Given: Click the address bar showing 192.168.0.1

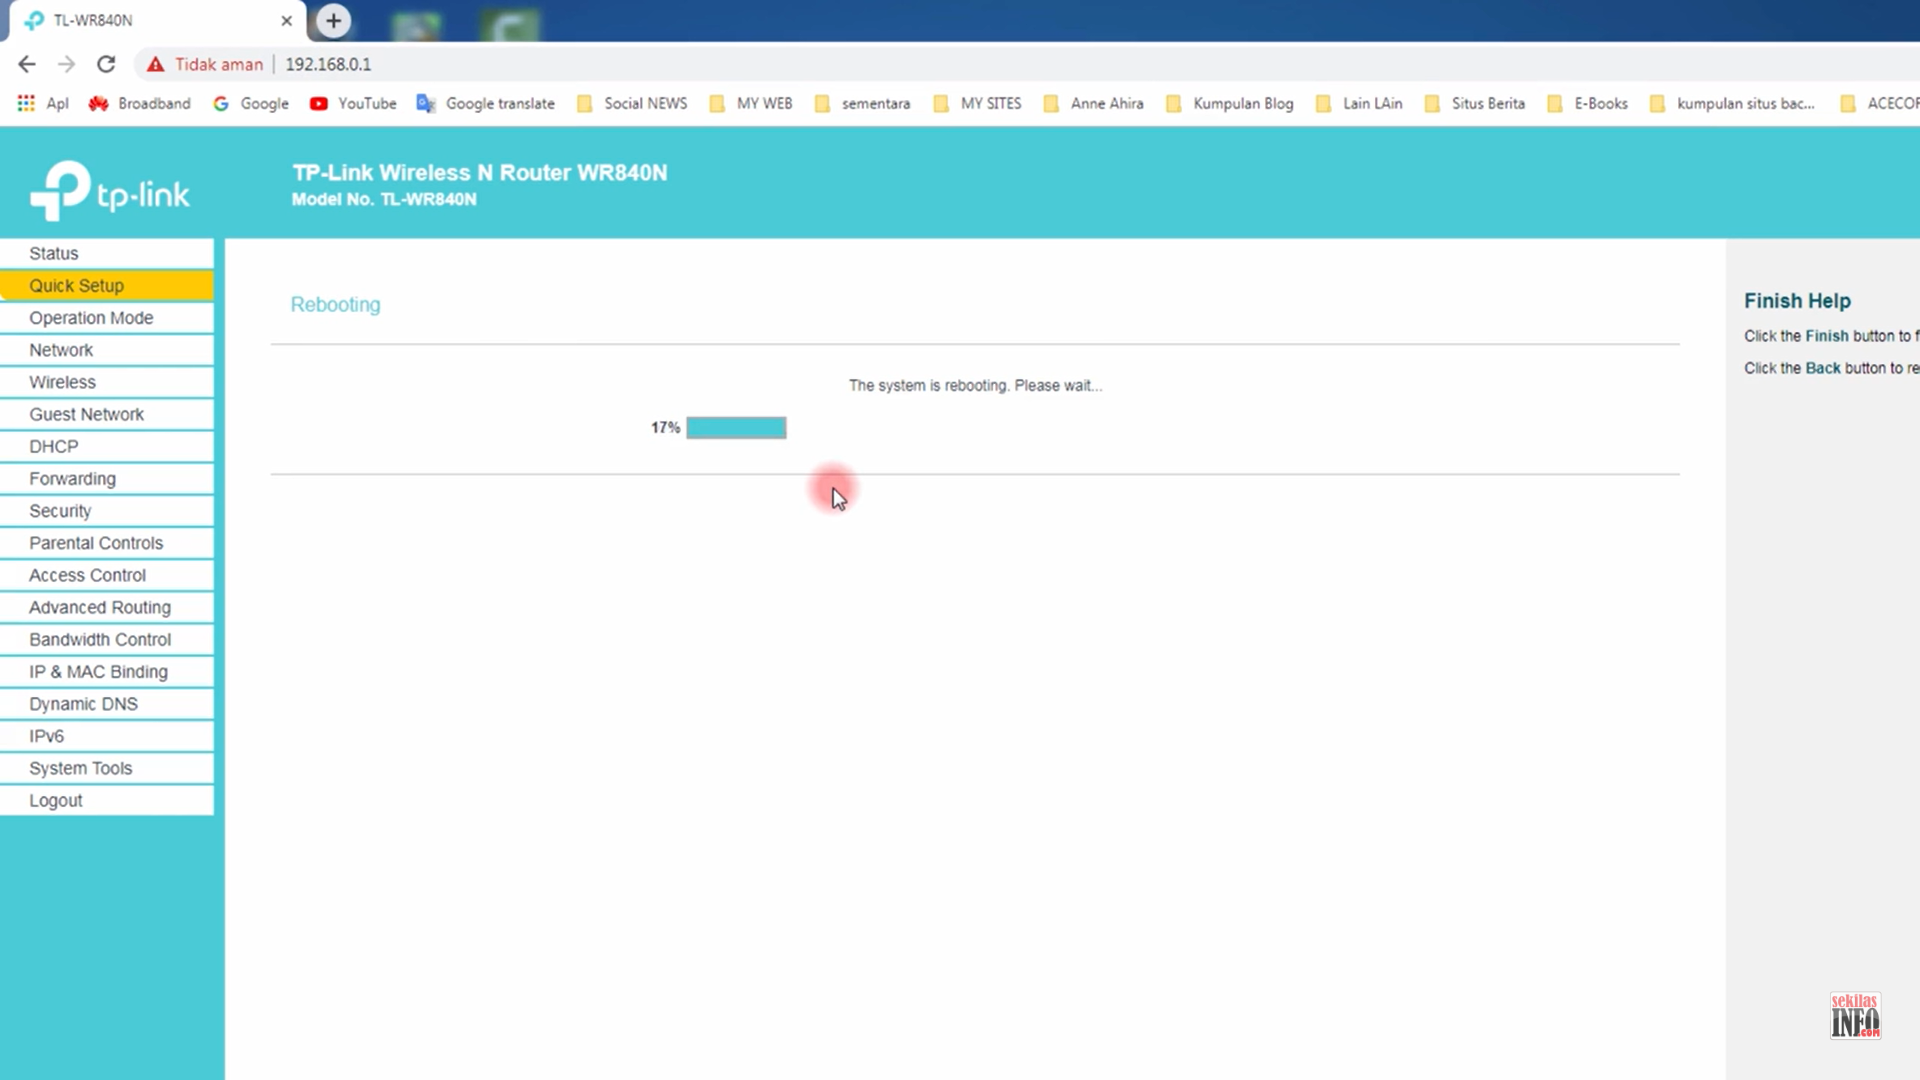Looking at the screenshot, I should click(328, 64).
